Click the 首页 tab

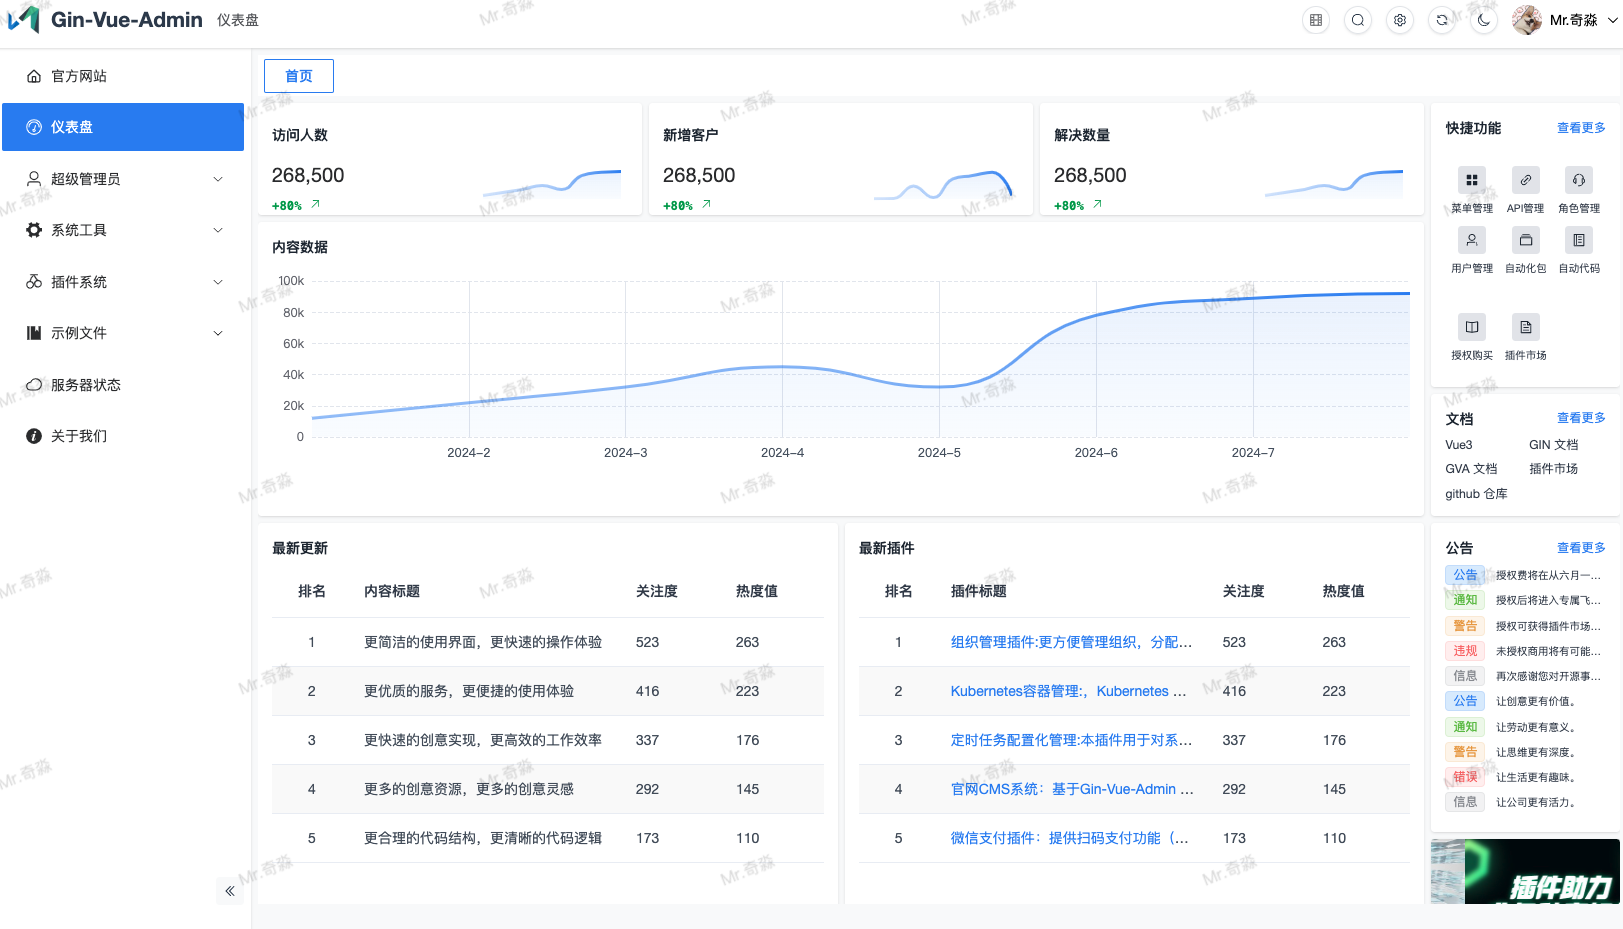pos(298,75)
